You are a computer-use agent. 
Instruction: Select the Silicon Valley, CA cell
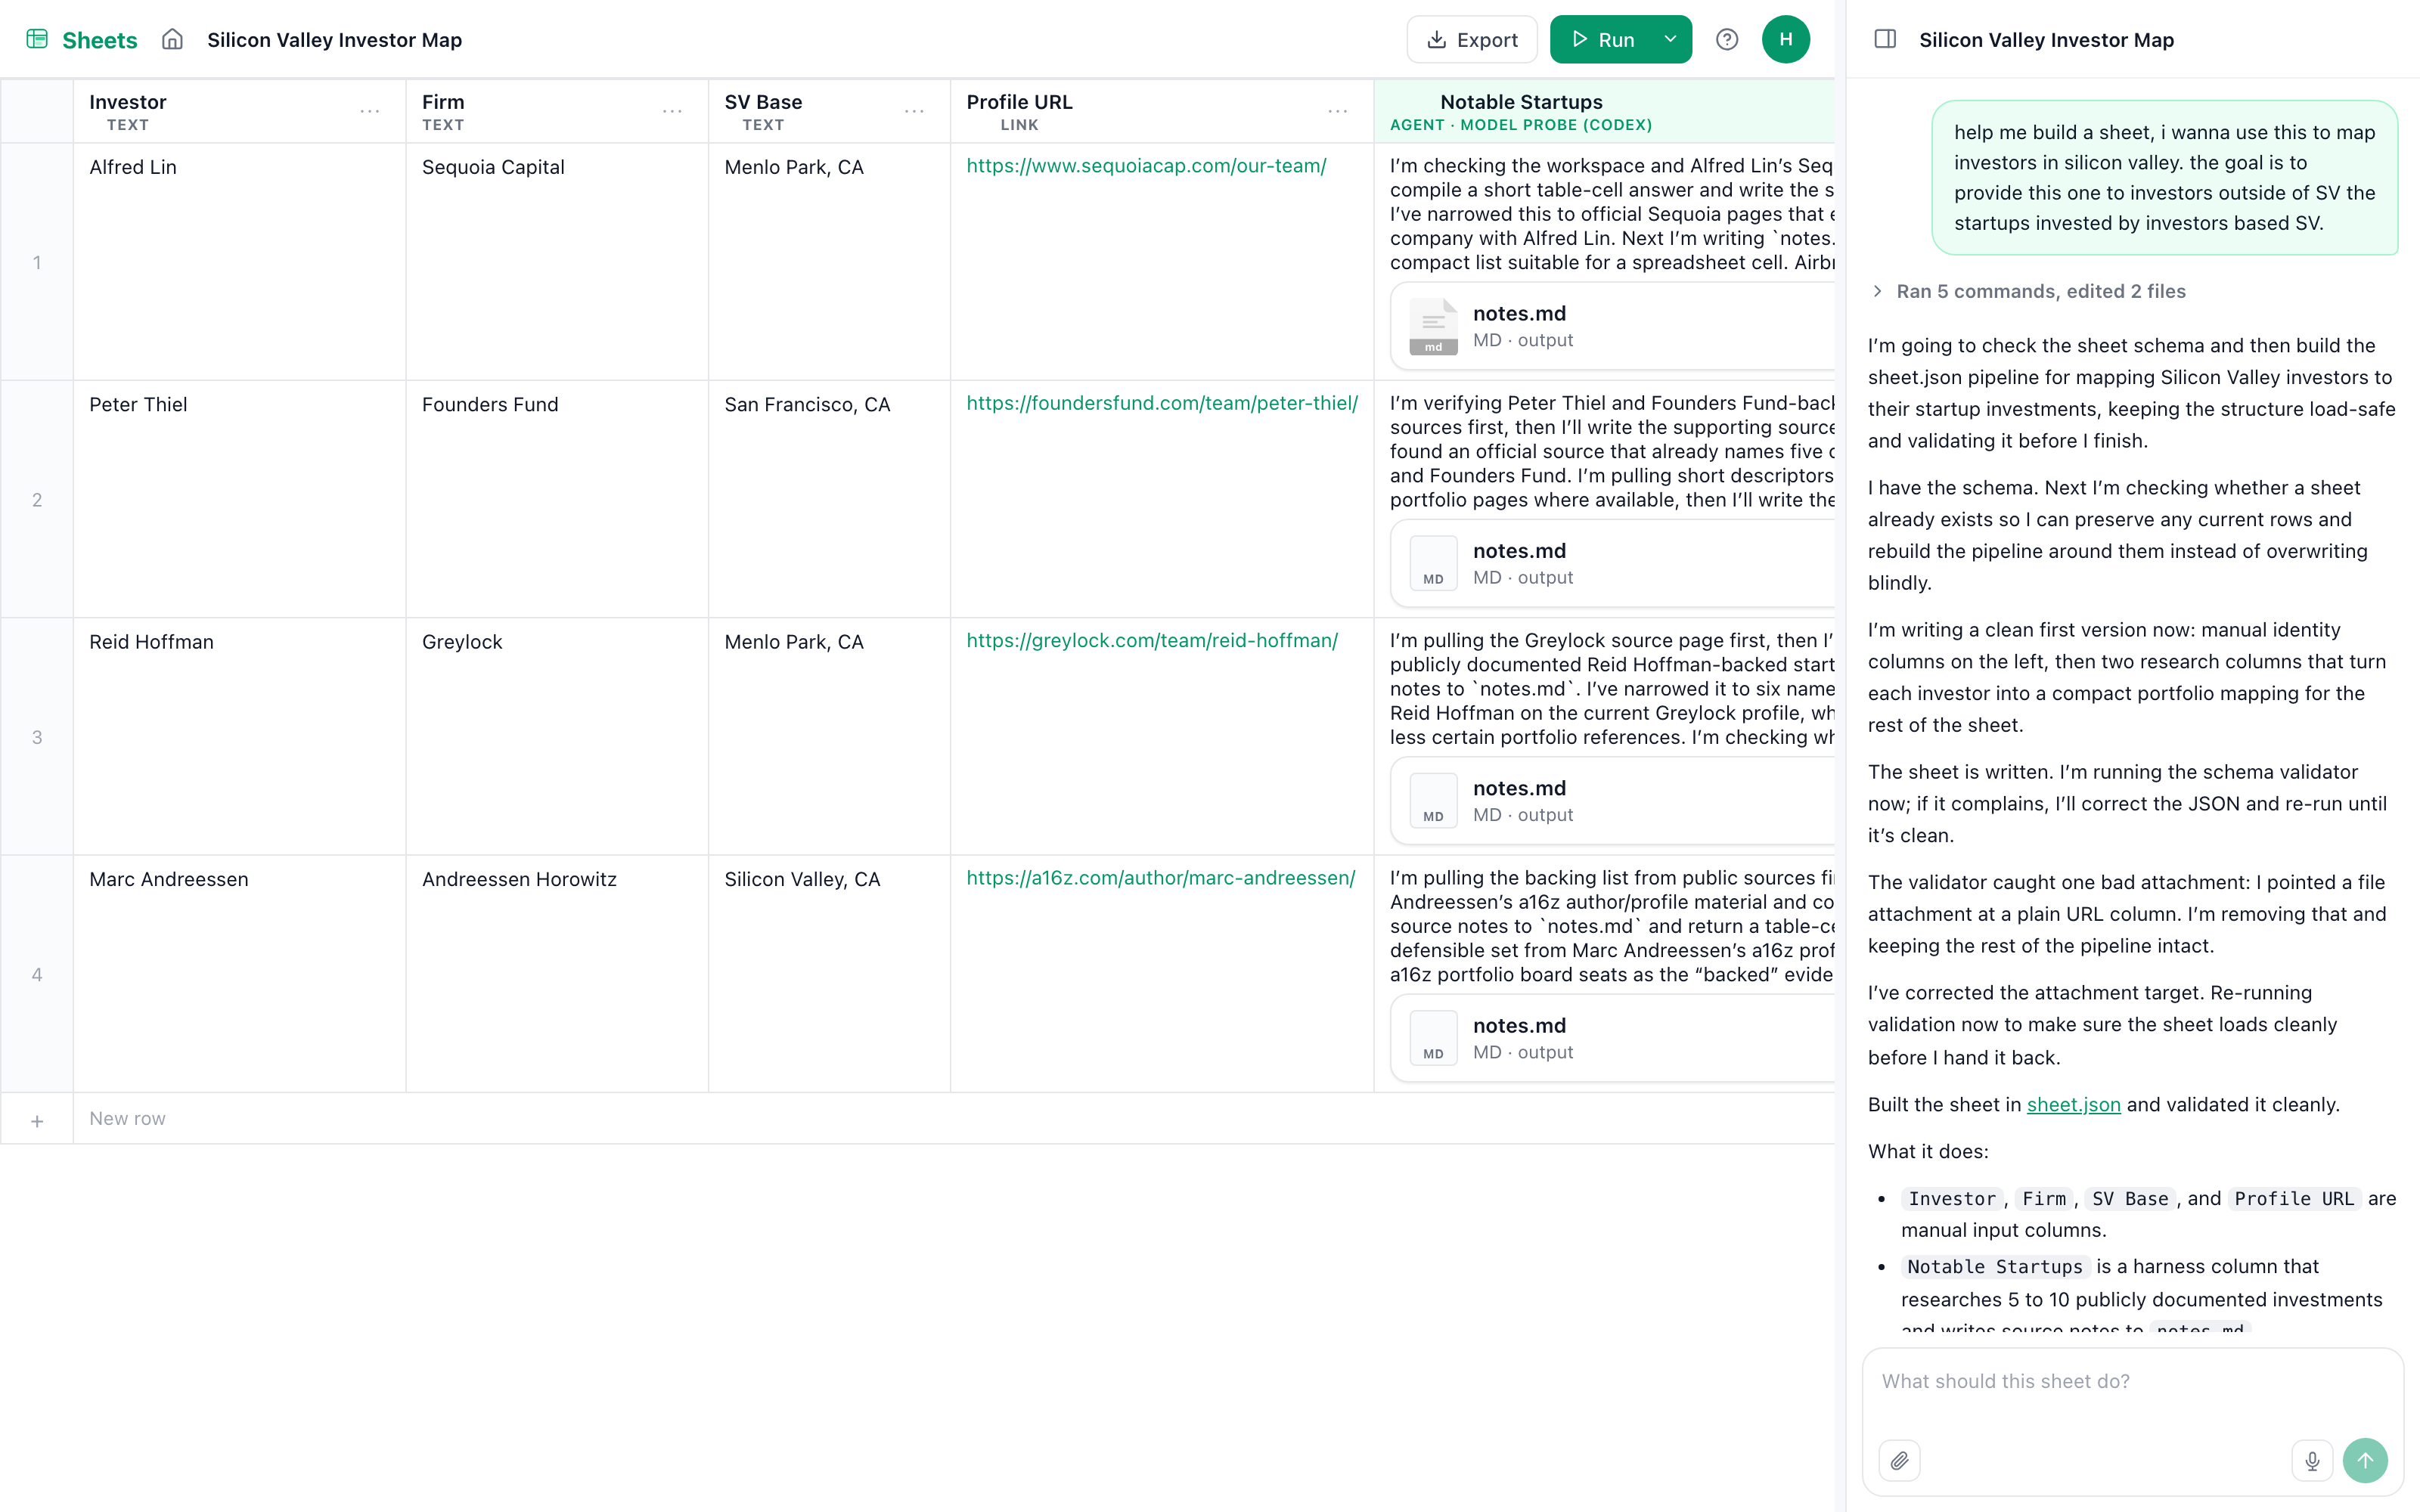[829, 974]
